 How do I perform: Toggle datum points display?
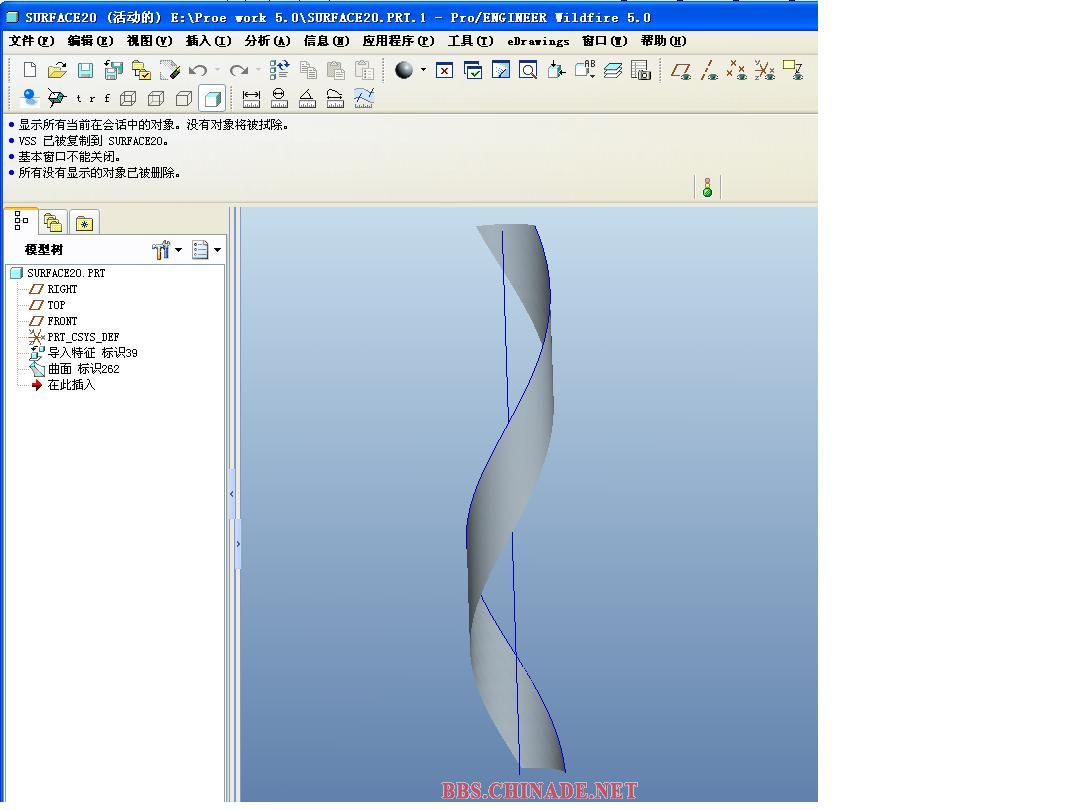click(x=736, y=70)
